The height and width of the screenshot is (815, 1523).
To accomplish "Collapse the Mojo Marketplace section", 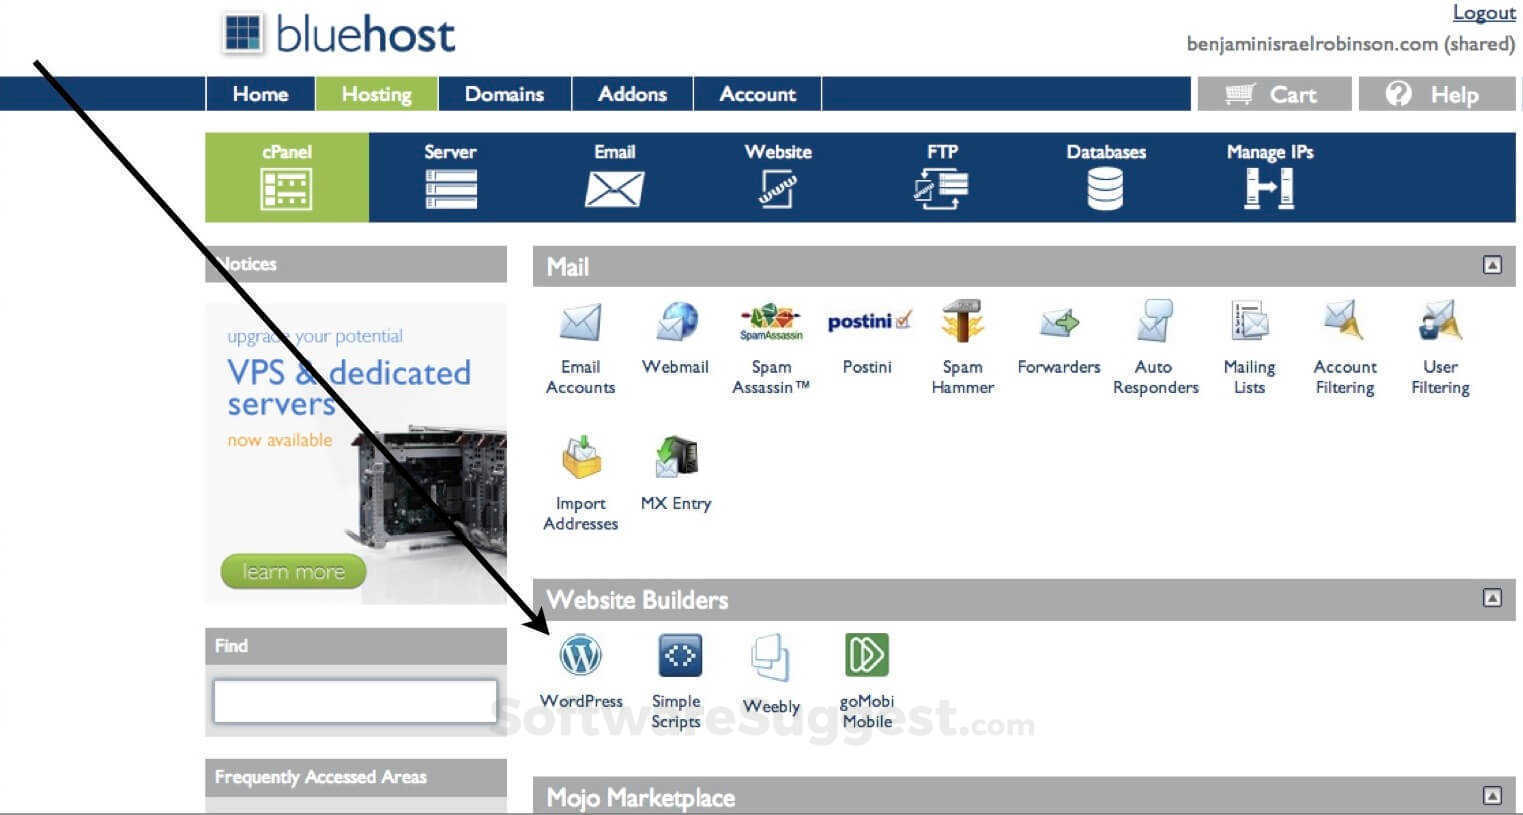I will tap(1492, 796).
